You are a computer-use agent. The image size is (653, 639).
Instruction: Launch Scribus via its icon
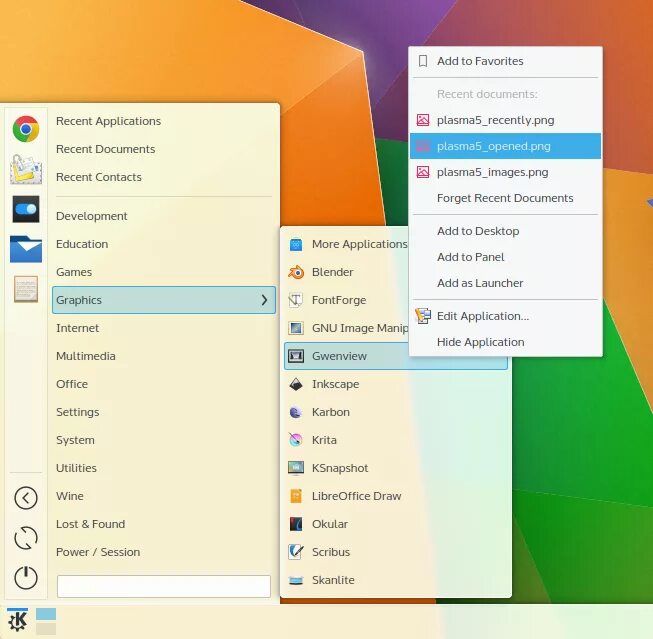(296, 552)
